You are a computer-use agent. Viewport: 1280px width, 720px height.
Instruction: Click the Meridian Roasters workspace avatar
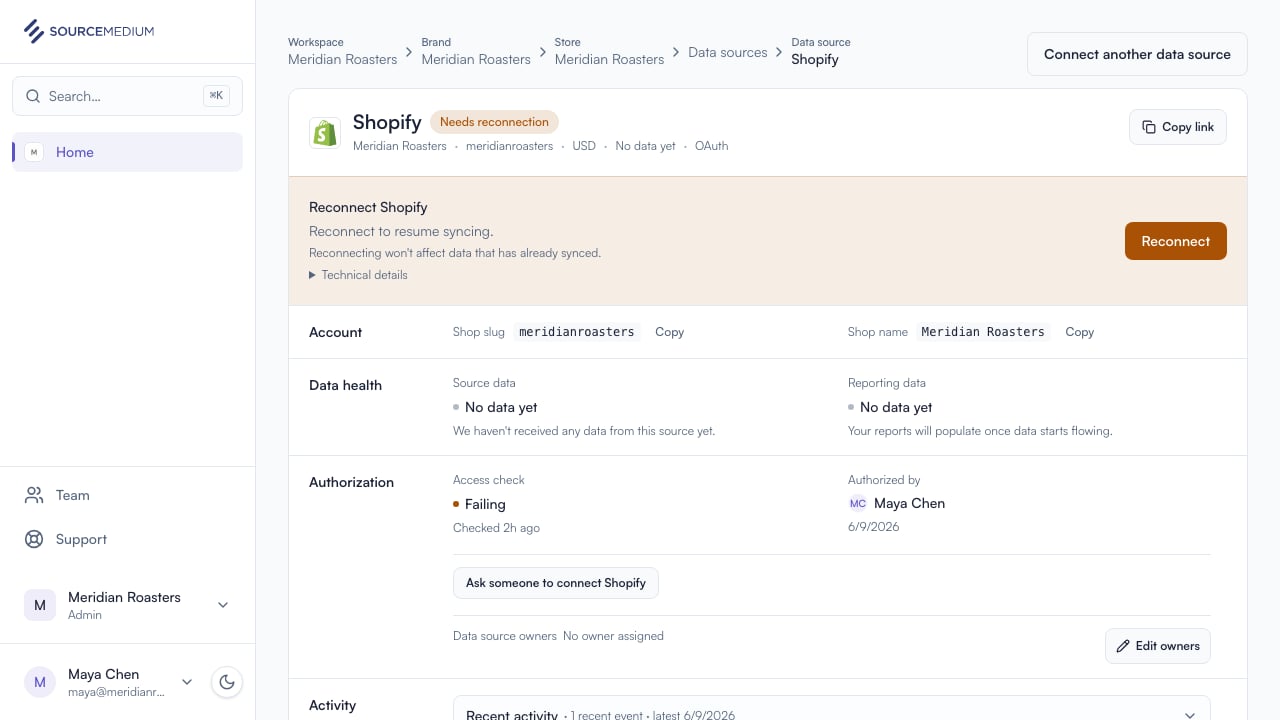(x=40, y=605)
